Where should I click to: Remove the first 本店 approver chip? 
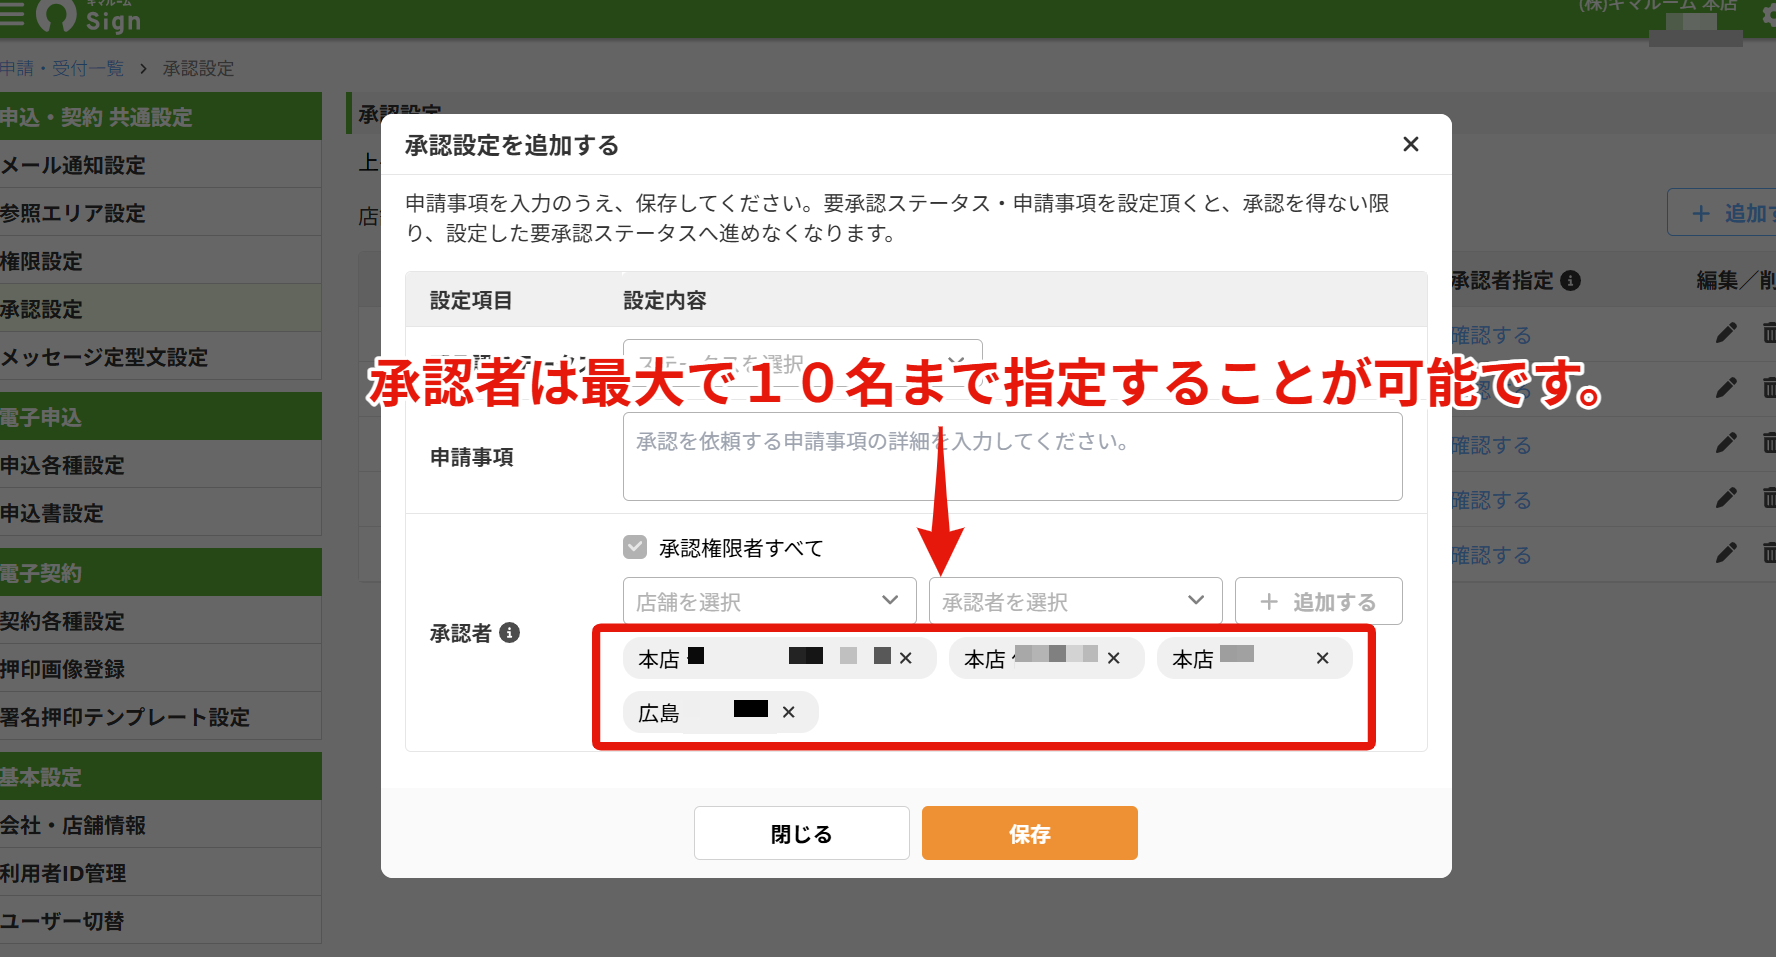point(905,658)
